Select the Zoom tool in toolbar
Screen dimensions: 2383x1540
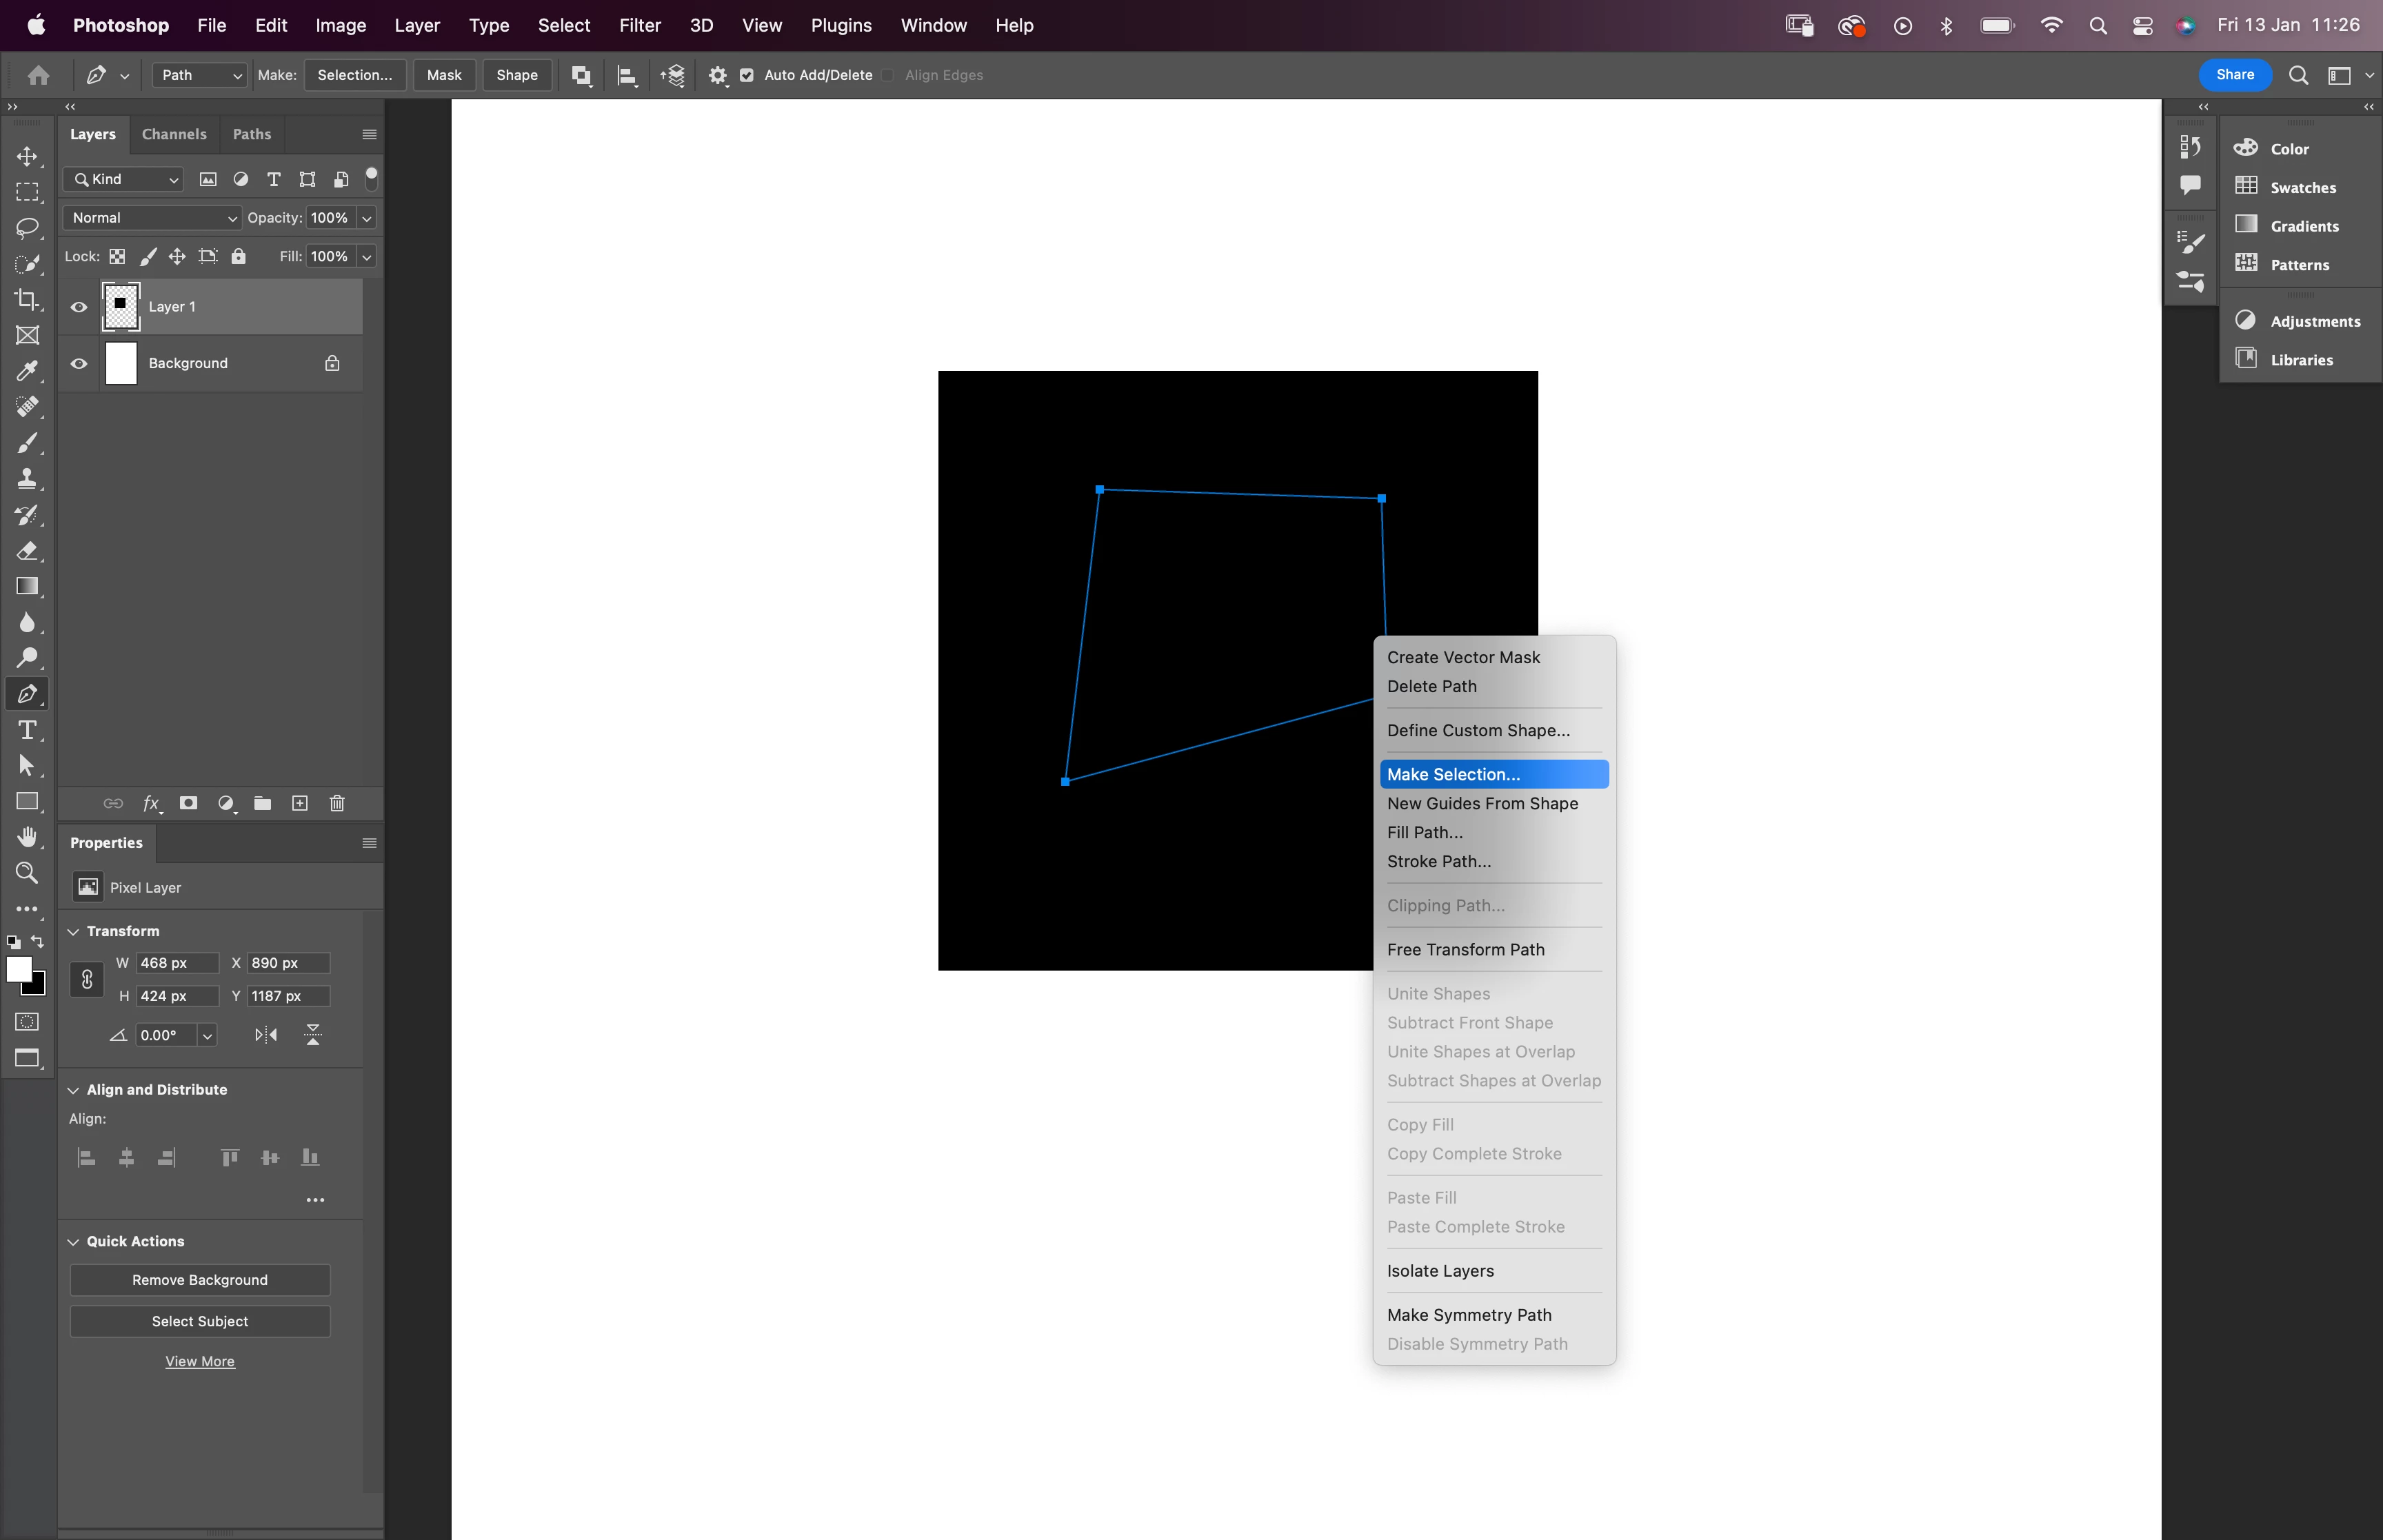pos(27,873)
